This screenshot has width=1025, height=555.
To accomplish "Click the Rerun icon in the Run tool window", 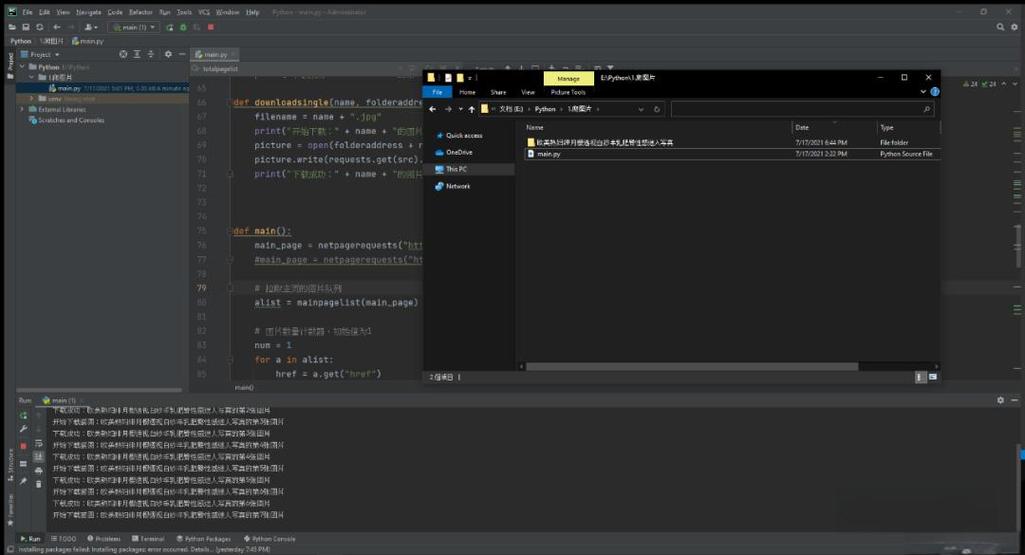I will (x=24, y=416).
